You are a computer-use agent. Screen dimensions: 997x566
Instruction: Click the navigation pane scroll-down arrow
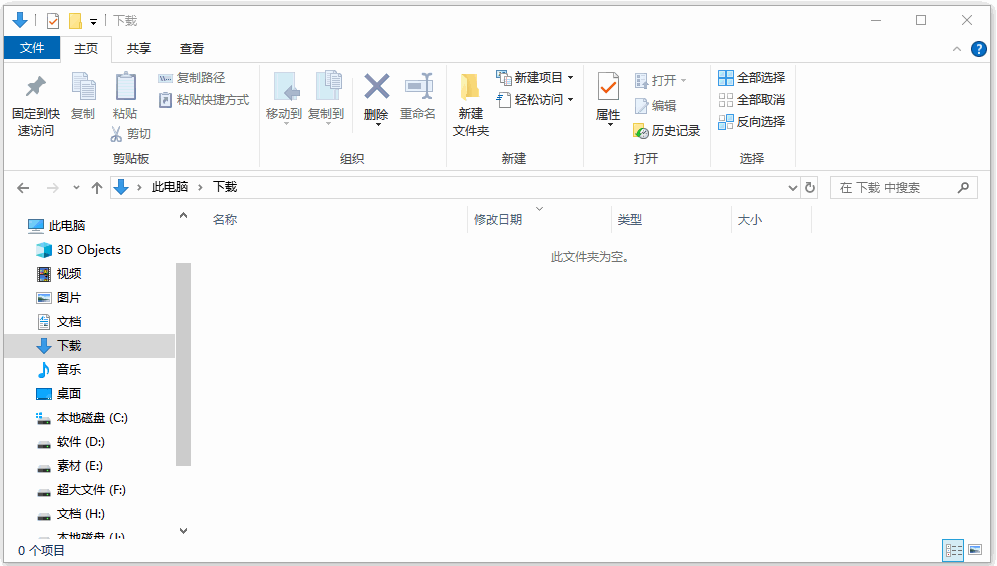click(183, 531)
